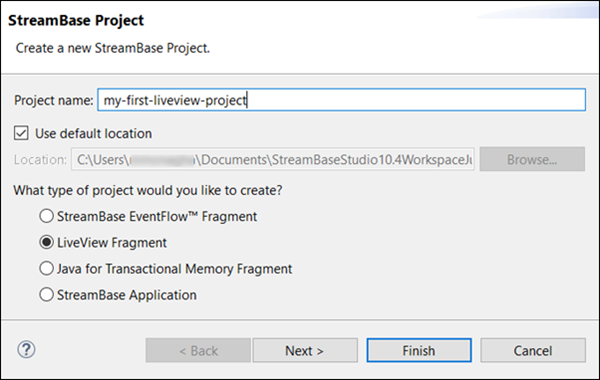Choose Java for Transactional Memory Fragment
Viewport: 600px width, 380px height.
click(46, 269)
